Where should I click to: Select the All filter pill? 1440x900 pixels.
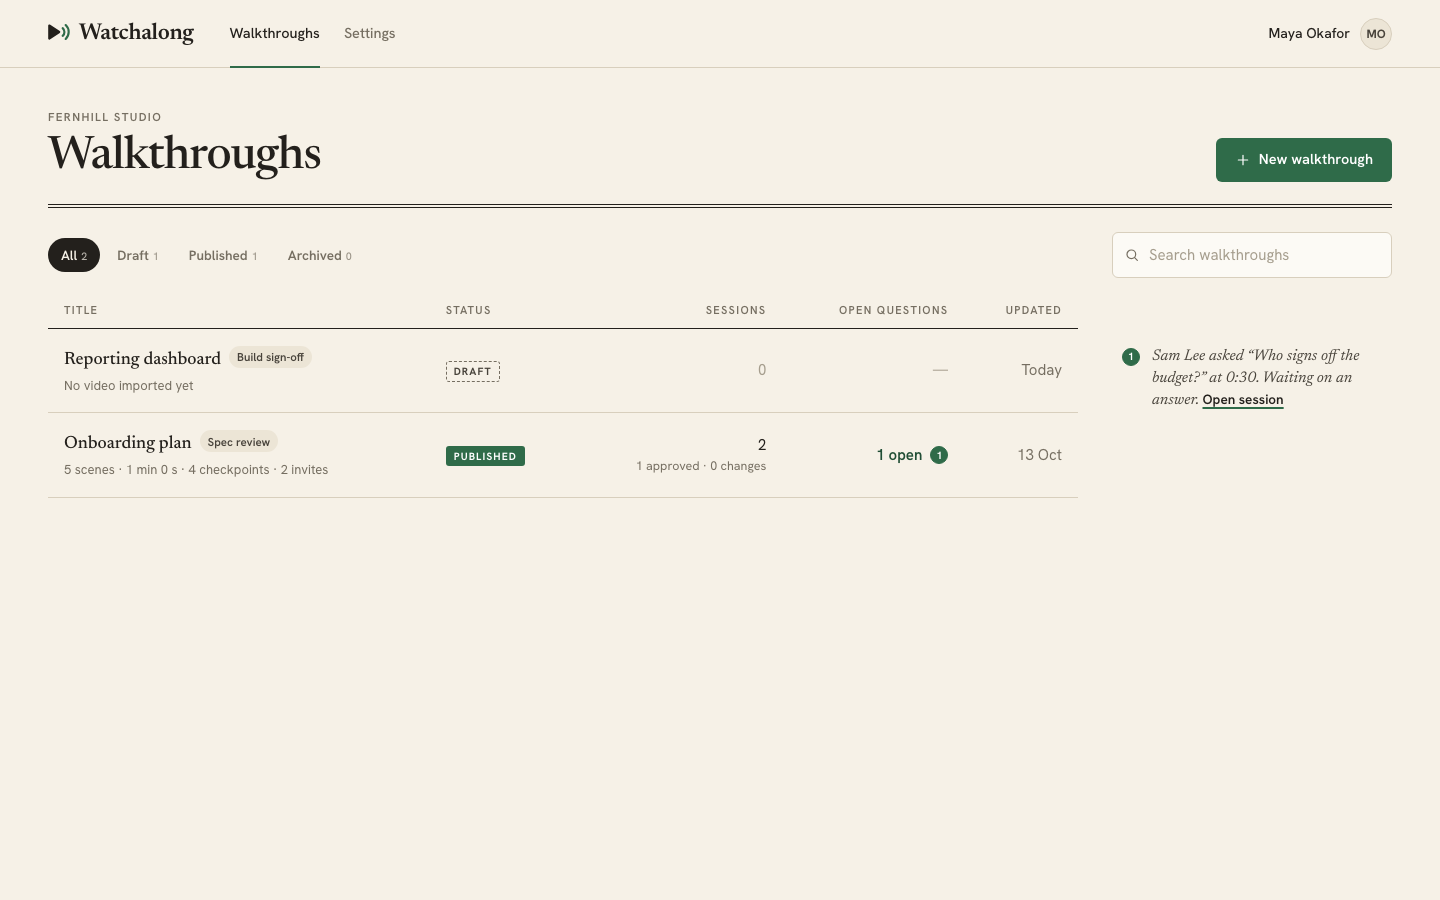point(74,255)
